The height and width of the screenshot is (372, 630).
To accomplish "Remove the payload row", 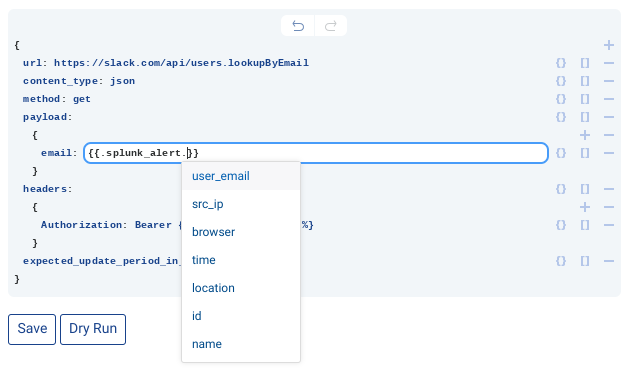I will [609, 117].
